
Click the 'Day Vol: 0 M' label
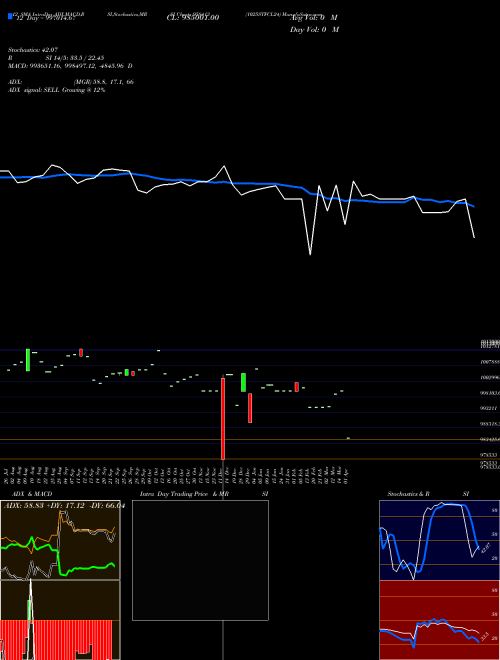pos(314,29)
